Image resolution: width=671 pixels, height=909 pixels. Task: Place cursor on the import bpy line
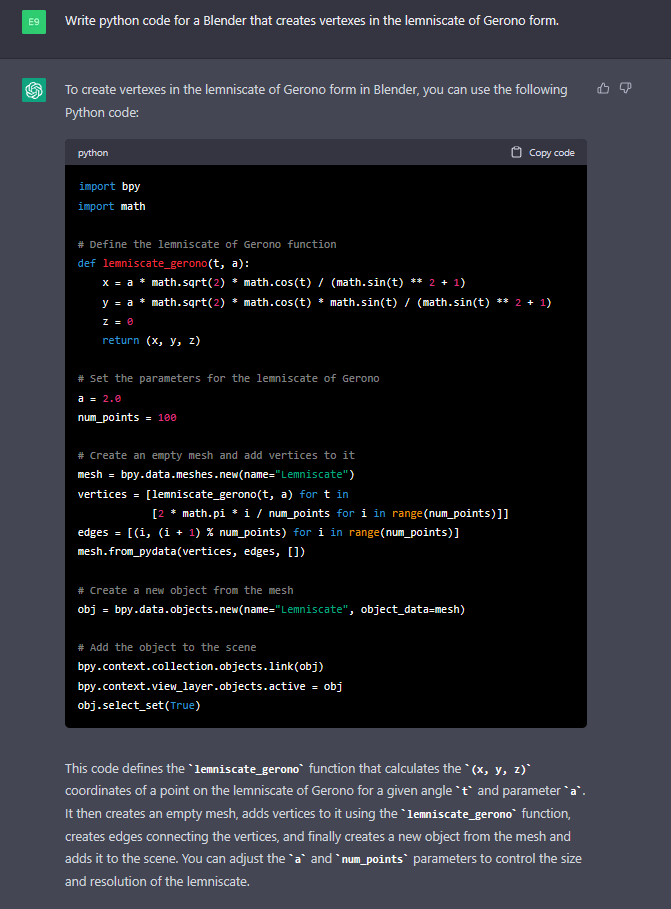pos(109,187)
